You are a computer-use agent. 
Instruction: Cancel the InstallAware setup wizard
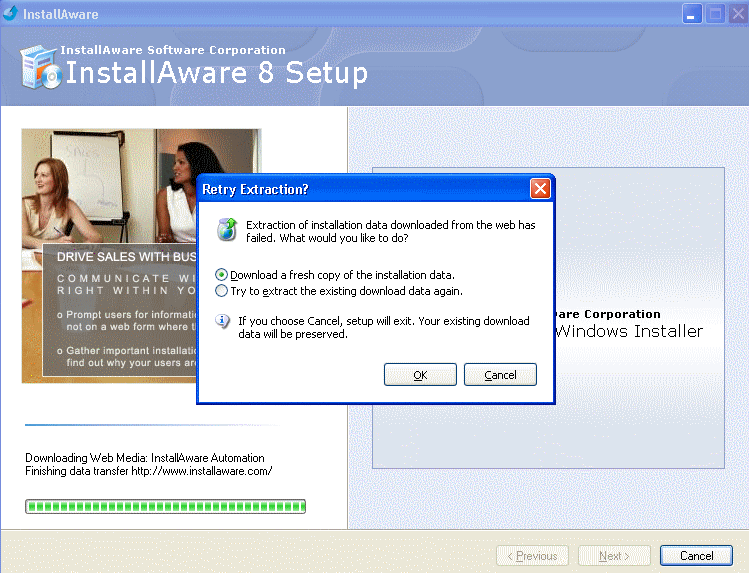696,556
